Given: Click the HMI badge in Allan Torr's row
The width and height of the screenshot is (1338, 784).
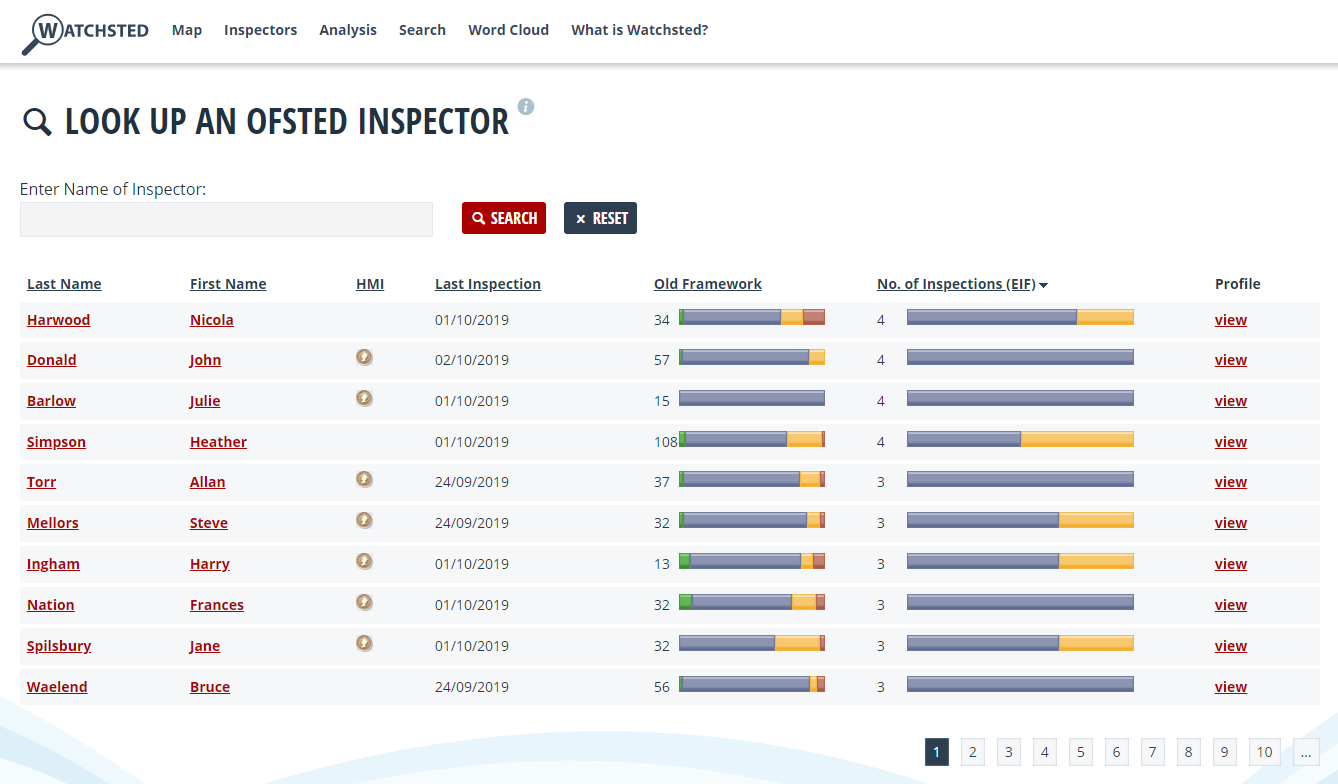Looking at the screenshot, I should point(365,479).
